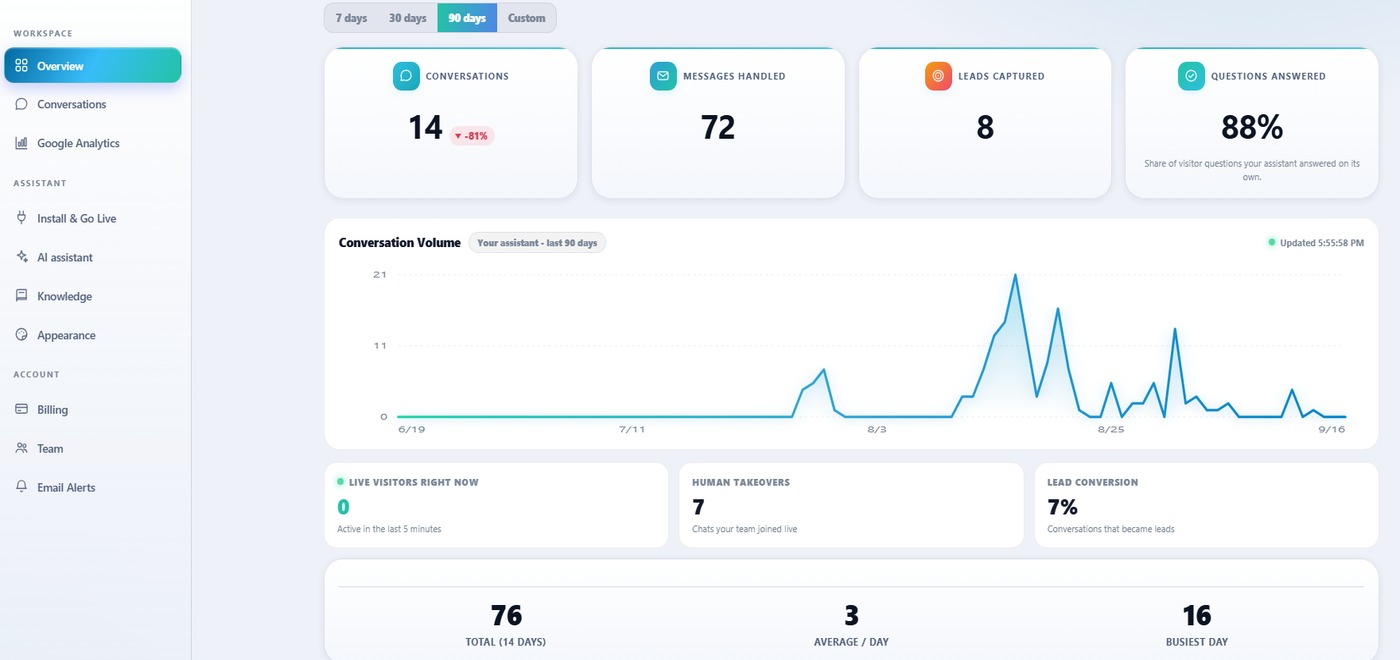1400x660 pixels.
Task: Click the Team people icon
Action: coord(21,449)
